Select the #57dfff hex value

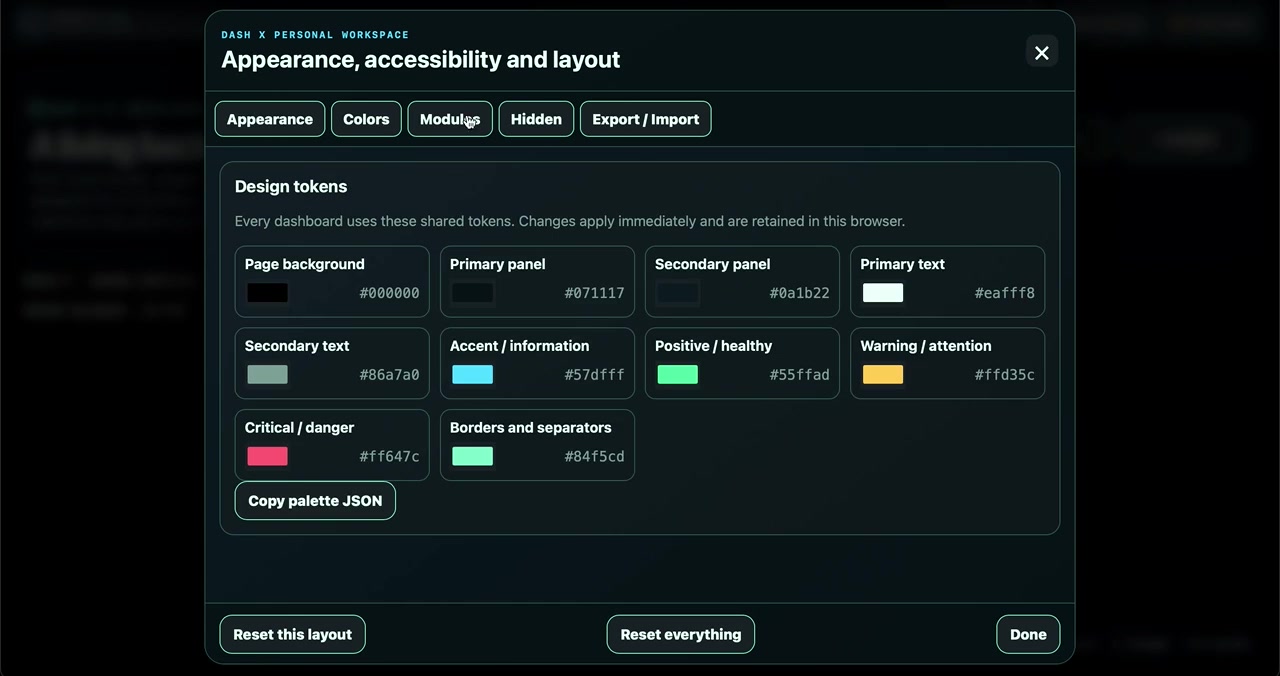[x=594, y=375]
